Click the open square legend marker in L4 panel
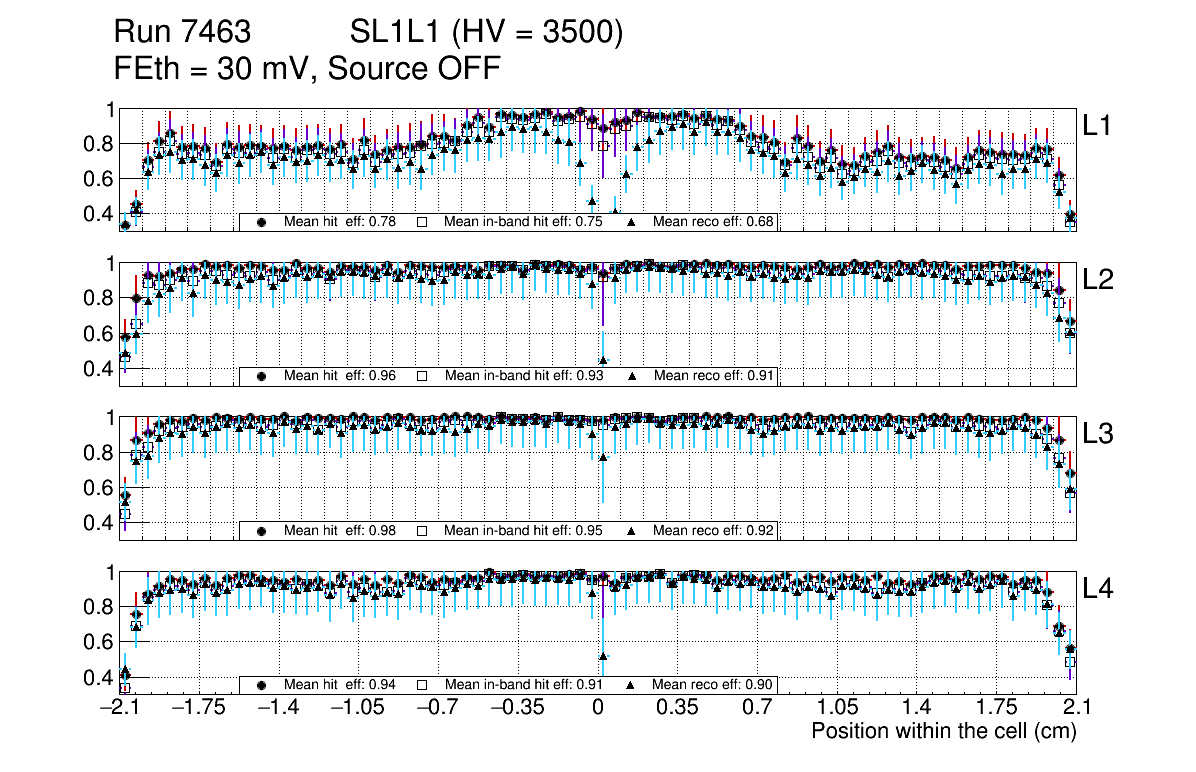This screenshot has height=772, width=1196. point(422,685)
